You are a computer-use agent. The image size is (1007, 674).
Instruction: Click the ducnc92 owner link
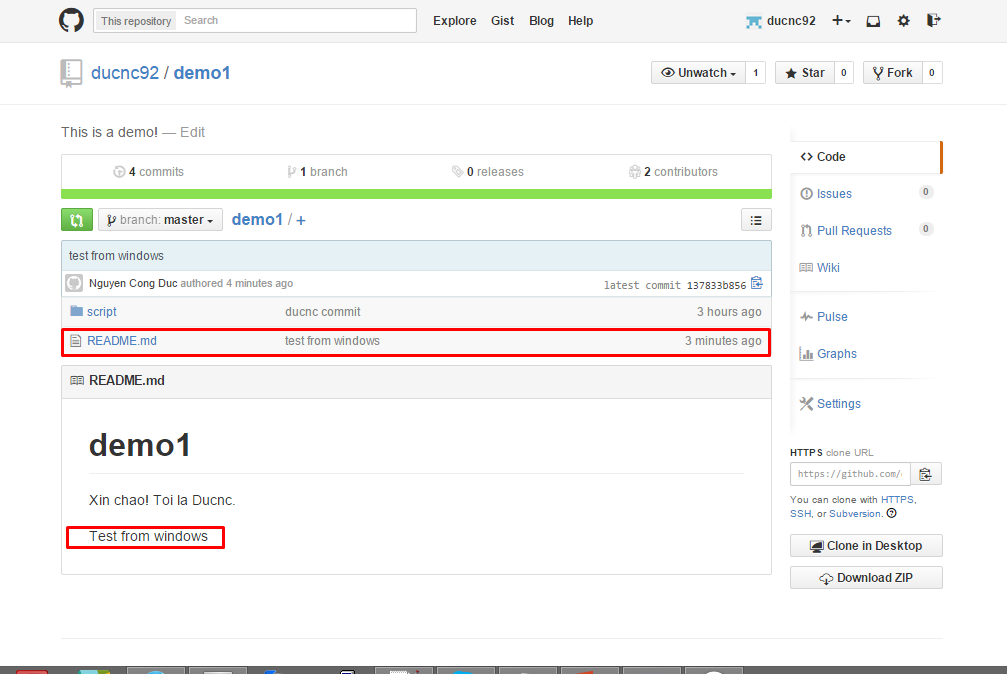click(125, 73)
